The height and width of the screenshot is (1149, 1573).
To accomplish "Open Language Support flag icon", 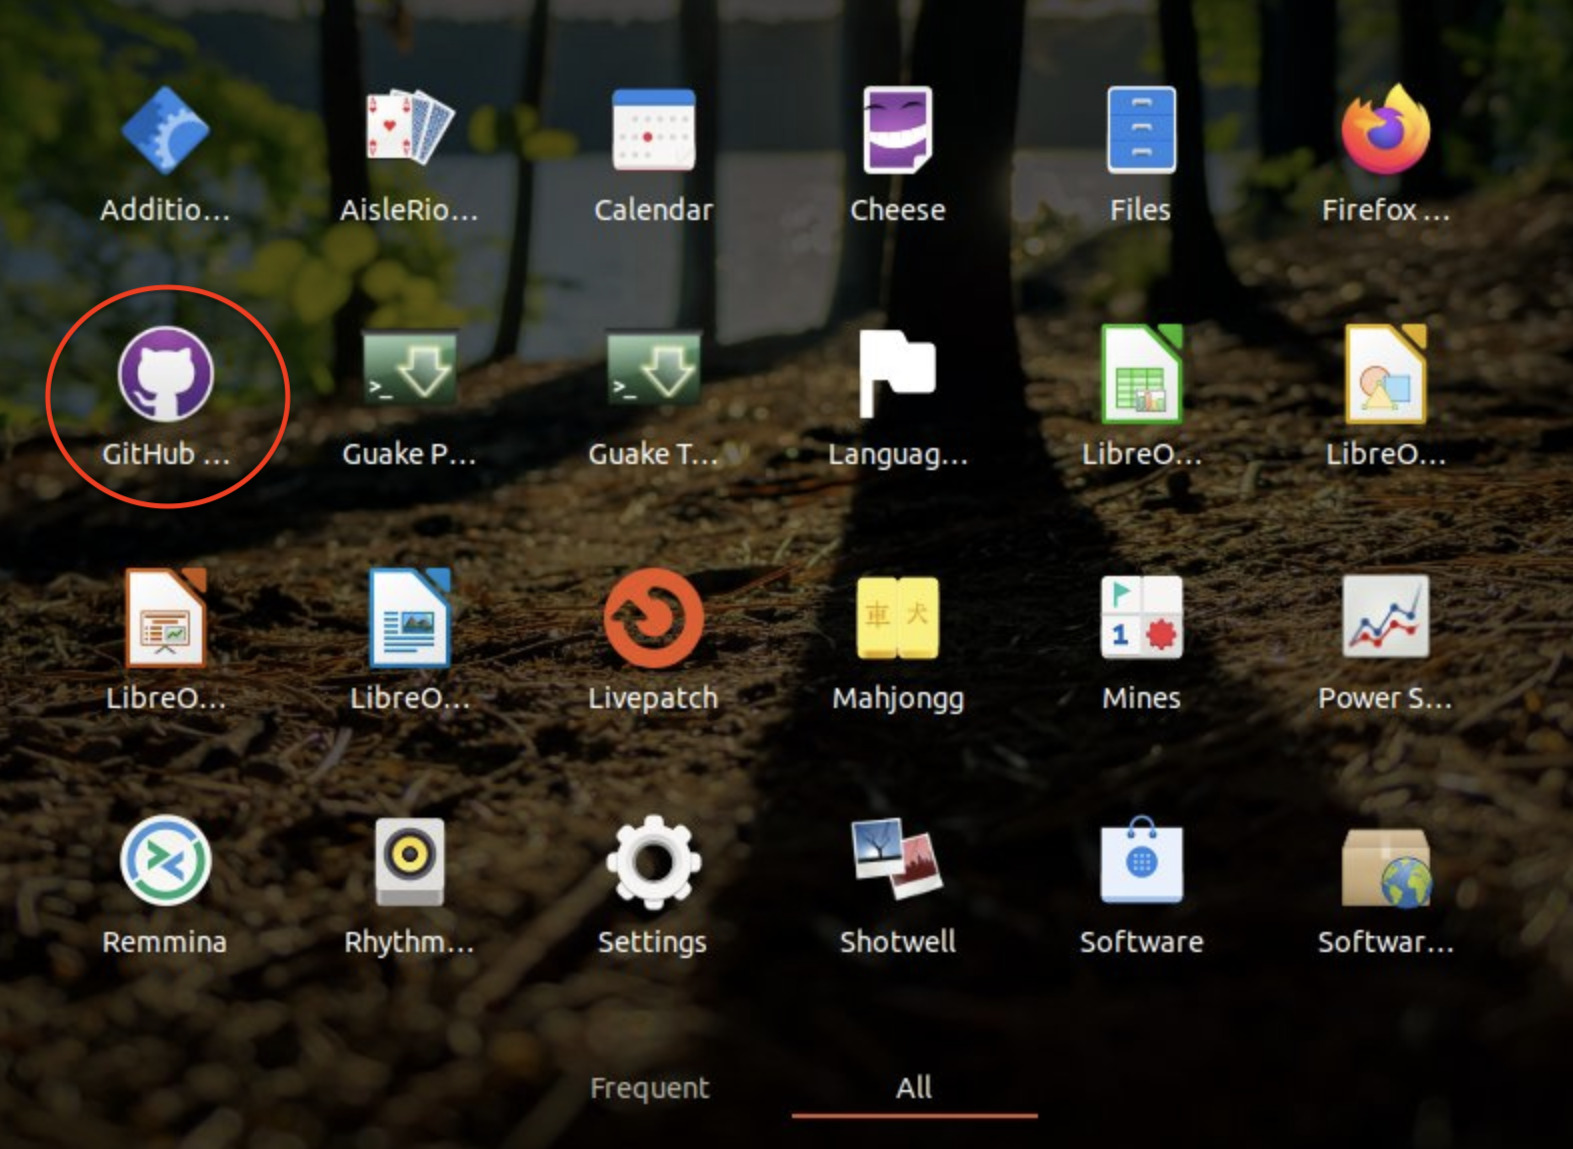I will pos(897,374).
